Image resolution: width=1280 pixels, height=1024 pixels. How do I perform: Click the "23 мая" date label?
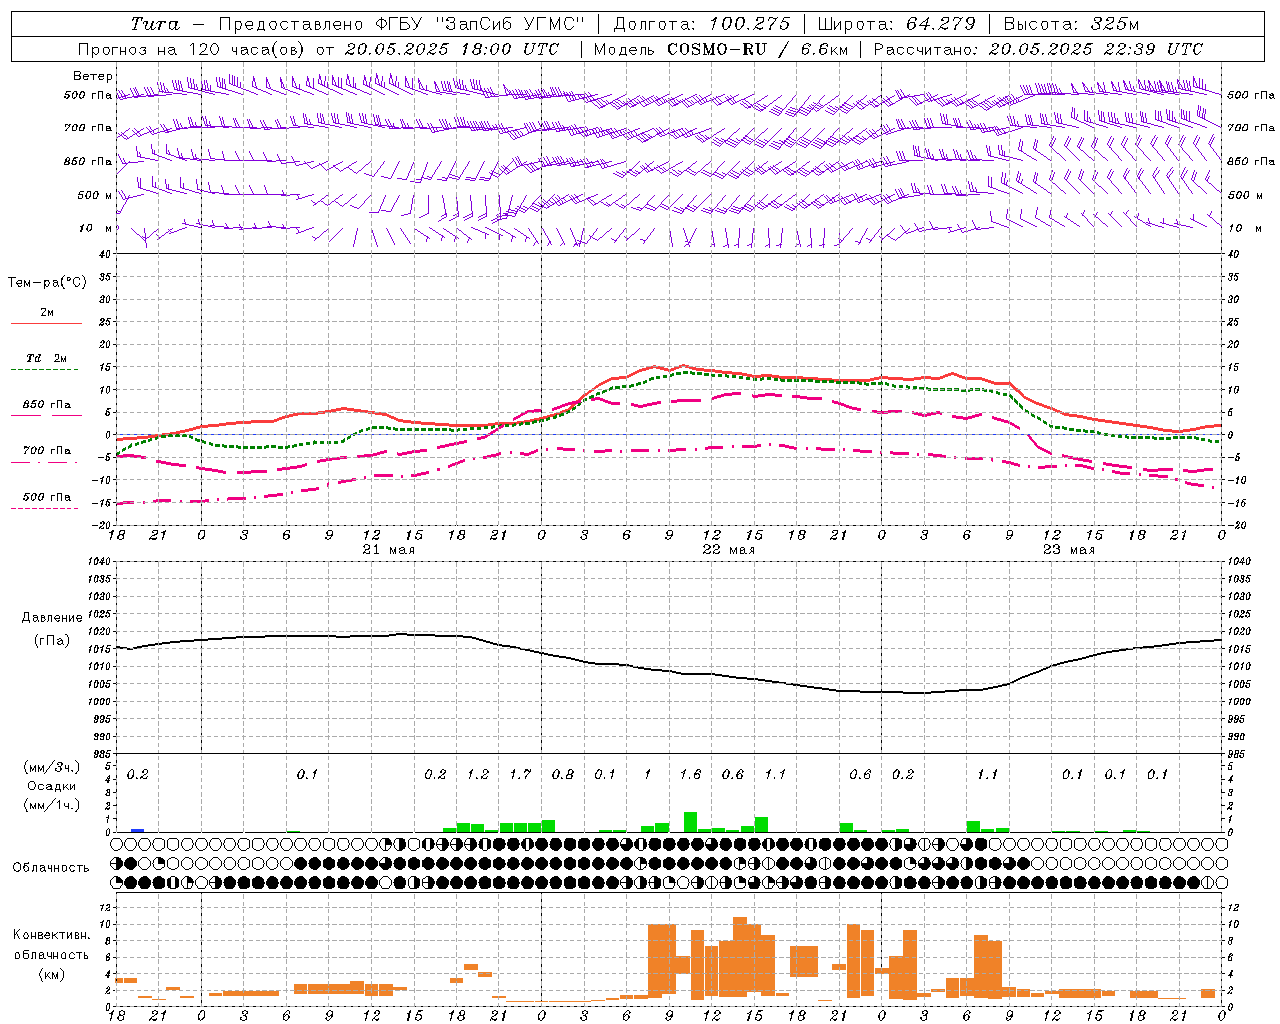click(x=1068, y=550)
